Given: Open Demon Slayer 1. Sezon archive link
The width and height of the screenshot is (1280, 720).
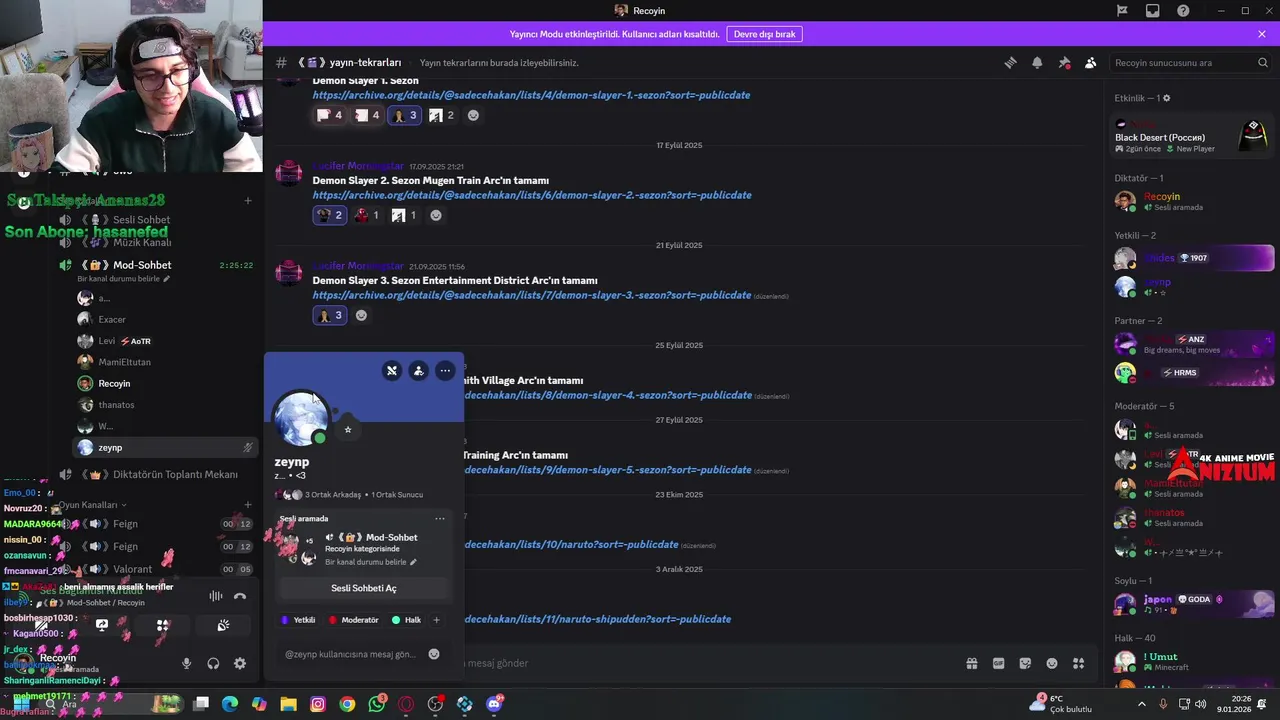Looking at the screenshot, I should tap(531, 95).
